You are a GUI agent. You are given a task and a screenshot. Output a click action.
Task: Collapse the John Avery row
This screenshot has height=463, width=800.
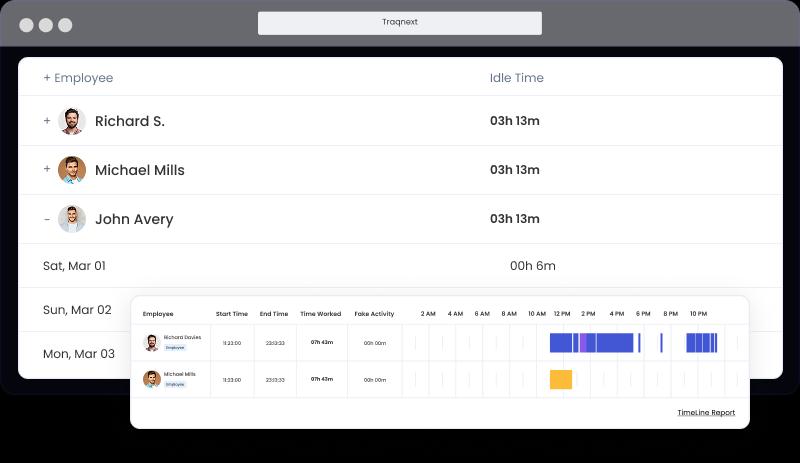coord(46,219)
